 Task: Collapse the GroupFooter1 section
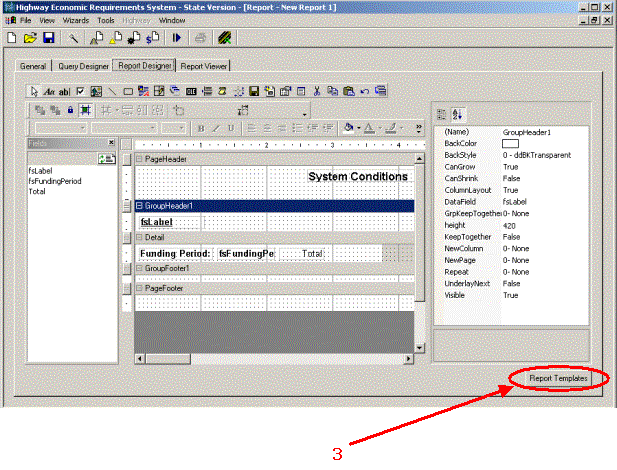(139, 268)
